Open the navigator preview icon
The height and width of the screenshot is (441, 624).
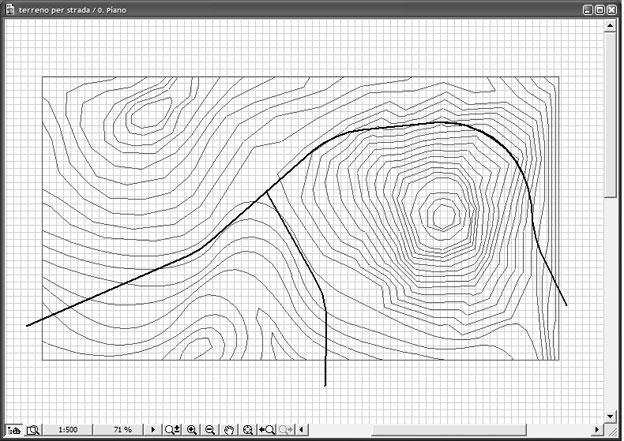click(x=33, y=430)
